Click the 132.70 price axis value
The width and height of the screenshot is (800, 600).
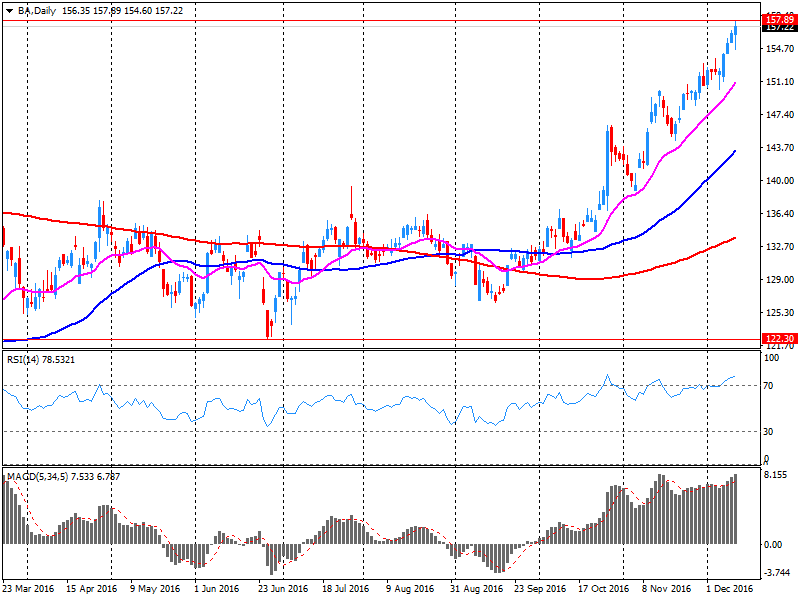click(x=780, y=246)
